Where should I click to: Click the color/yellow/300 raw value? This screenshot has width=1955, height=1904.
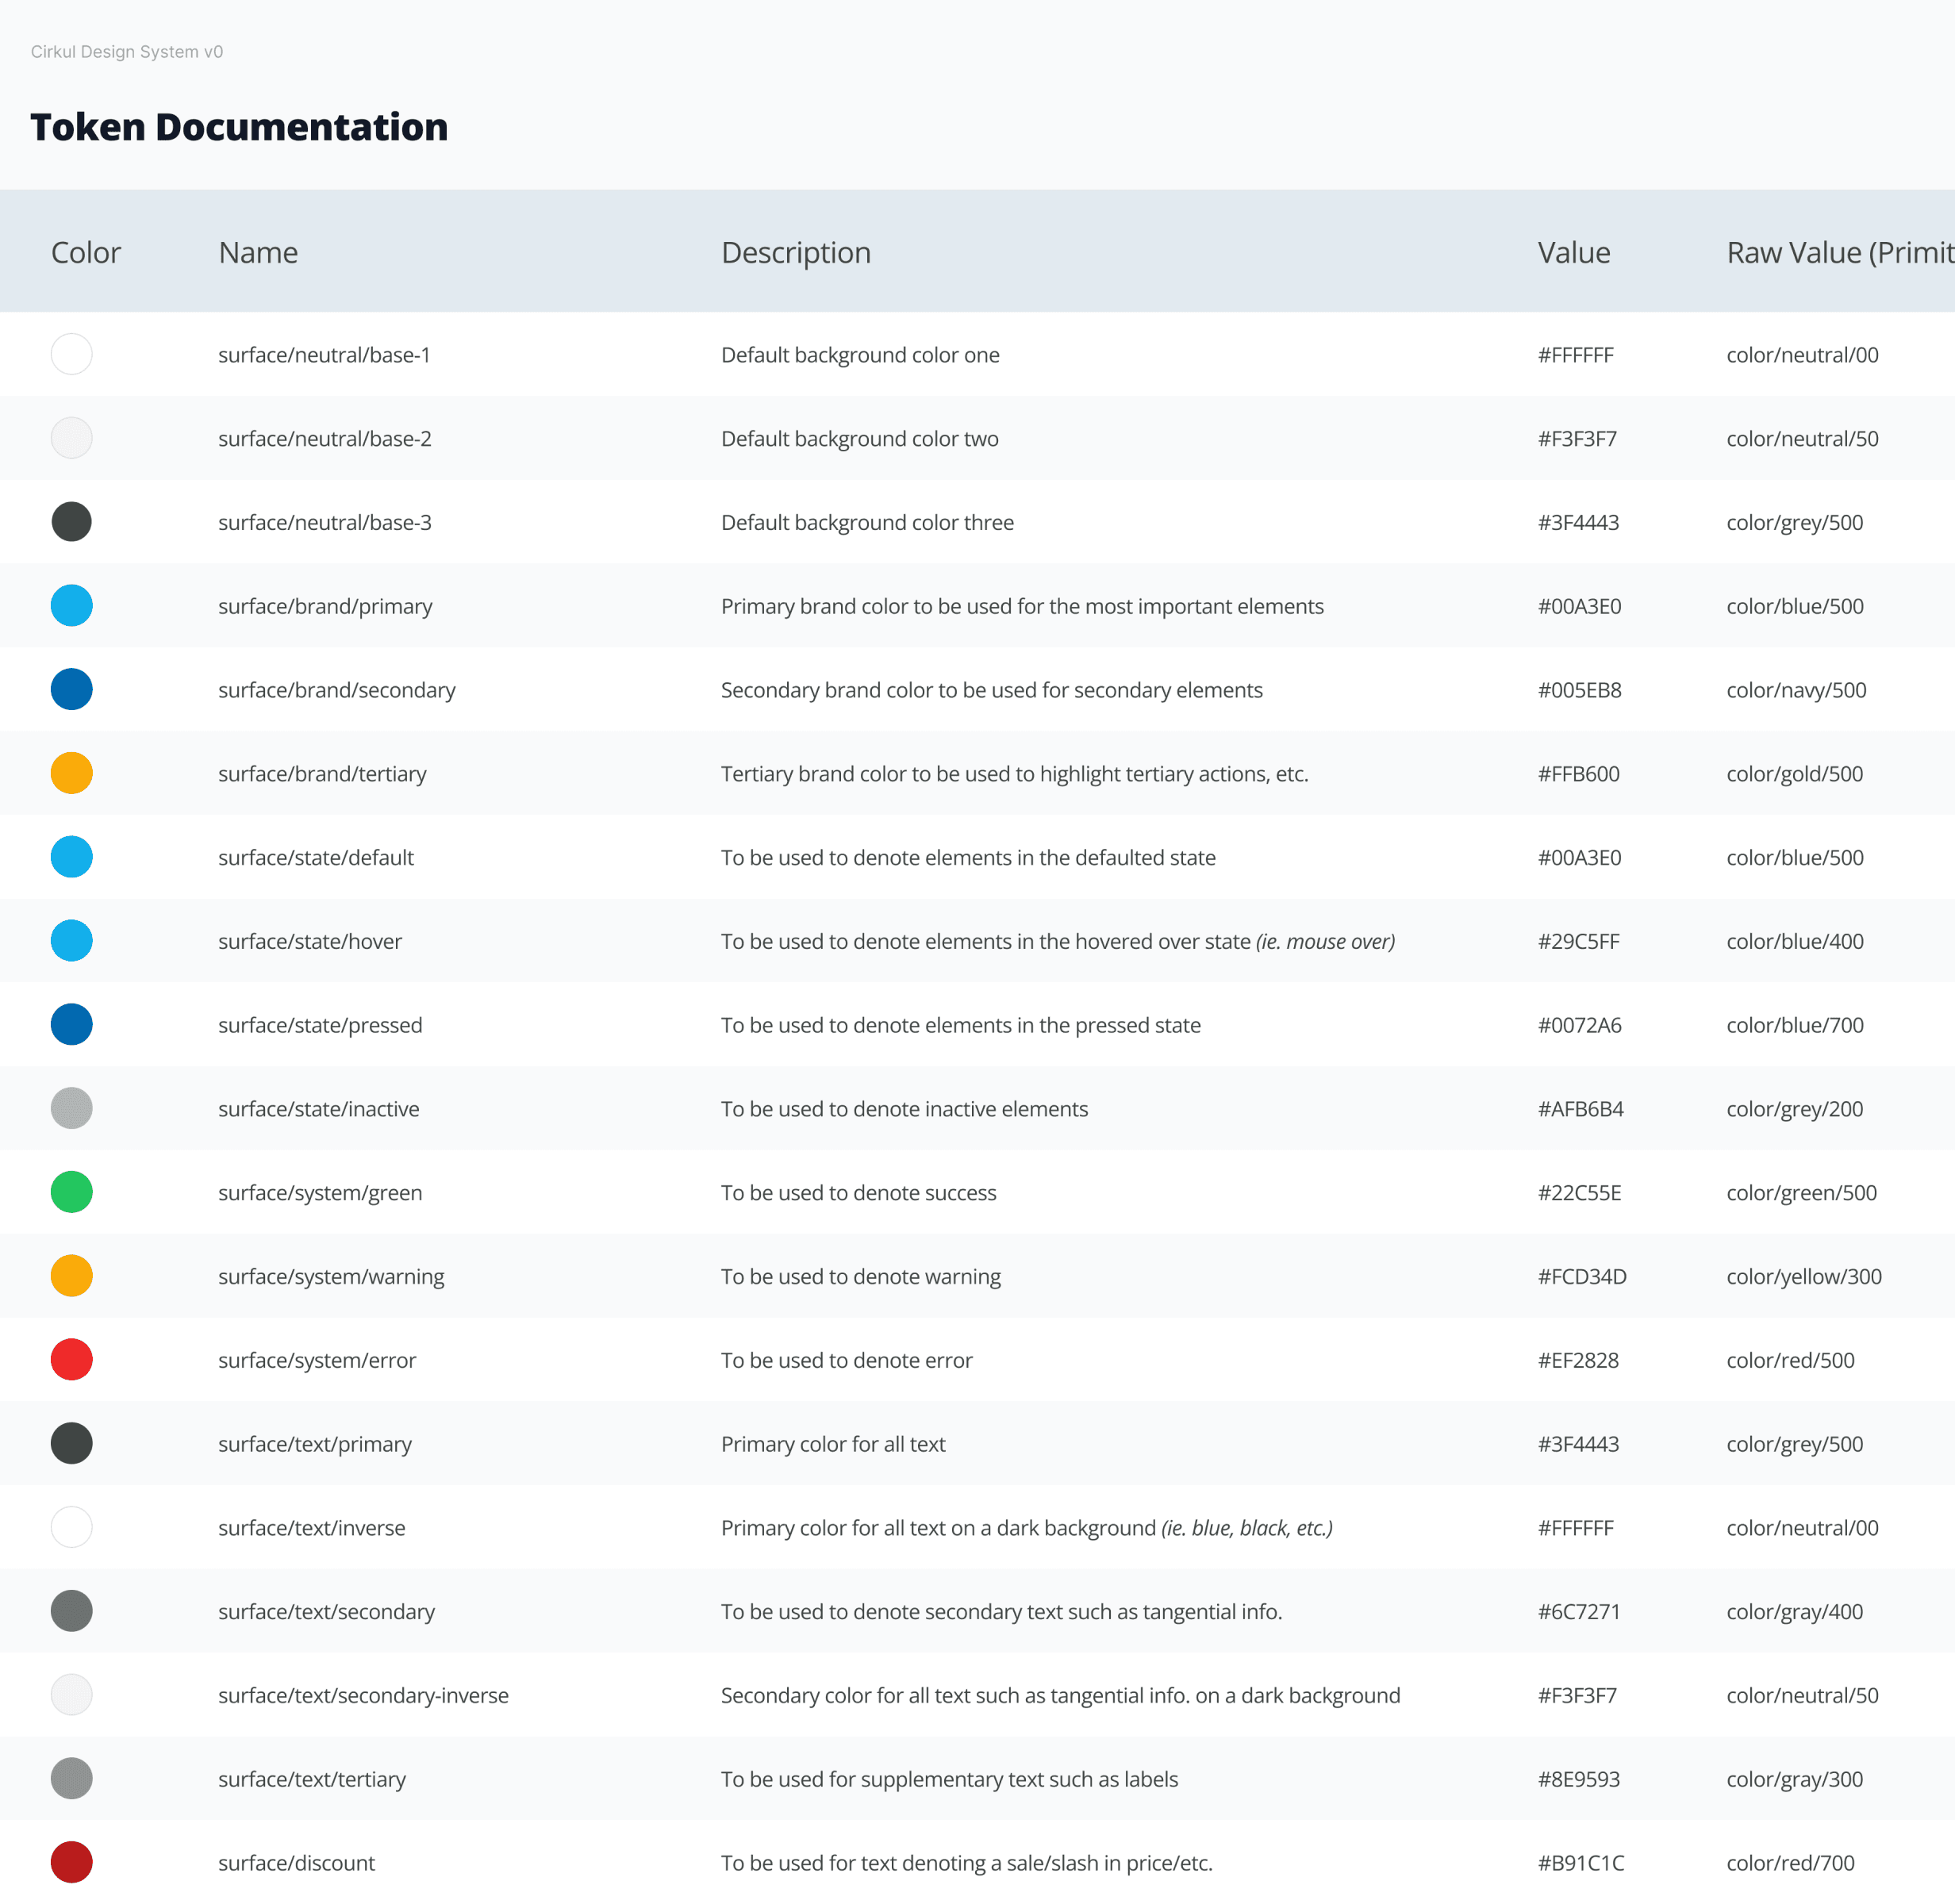pos(1803,1276)
